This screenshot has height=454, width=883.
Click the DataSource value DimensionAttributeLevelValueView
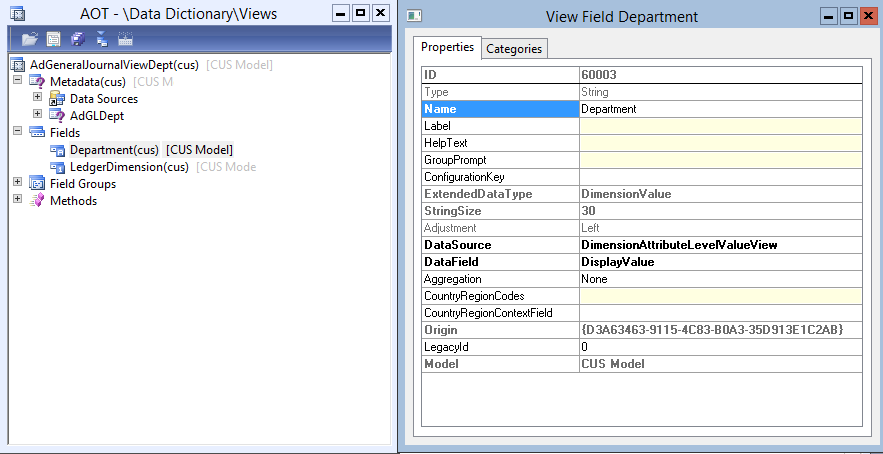click(721, 245)
